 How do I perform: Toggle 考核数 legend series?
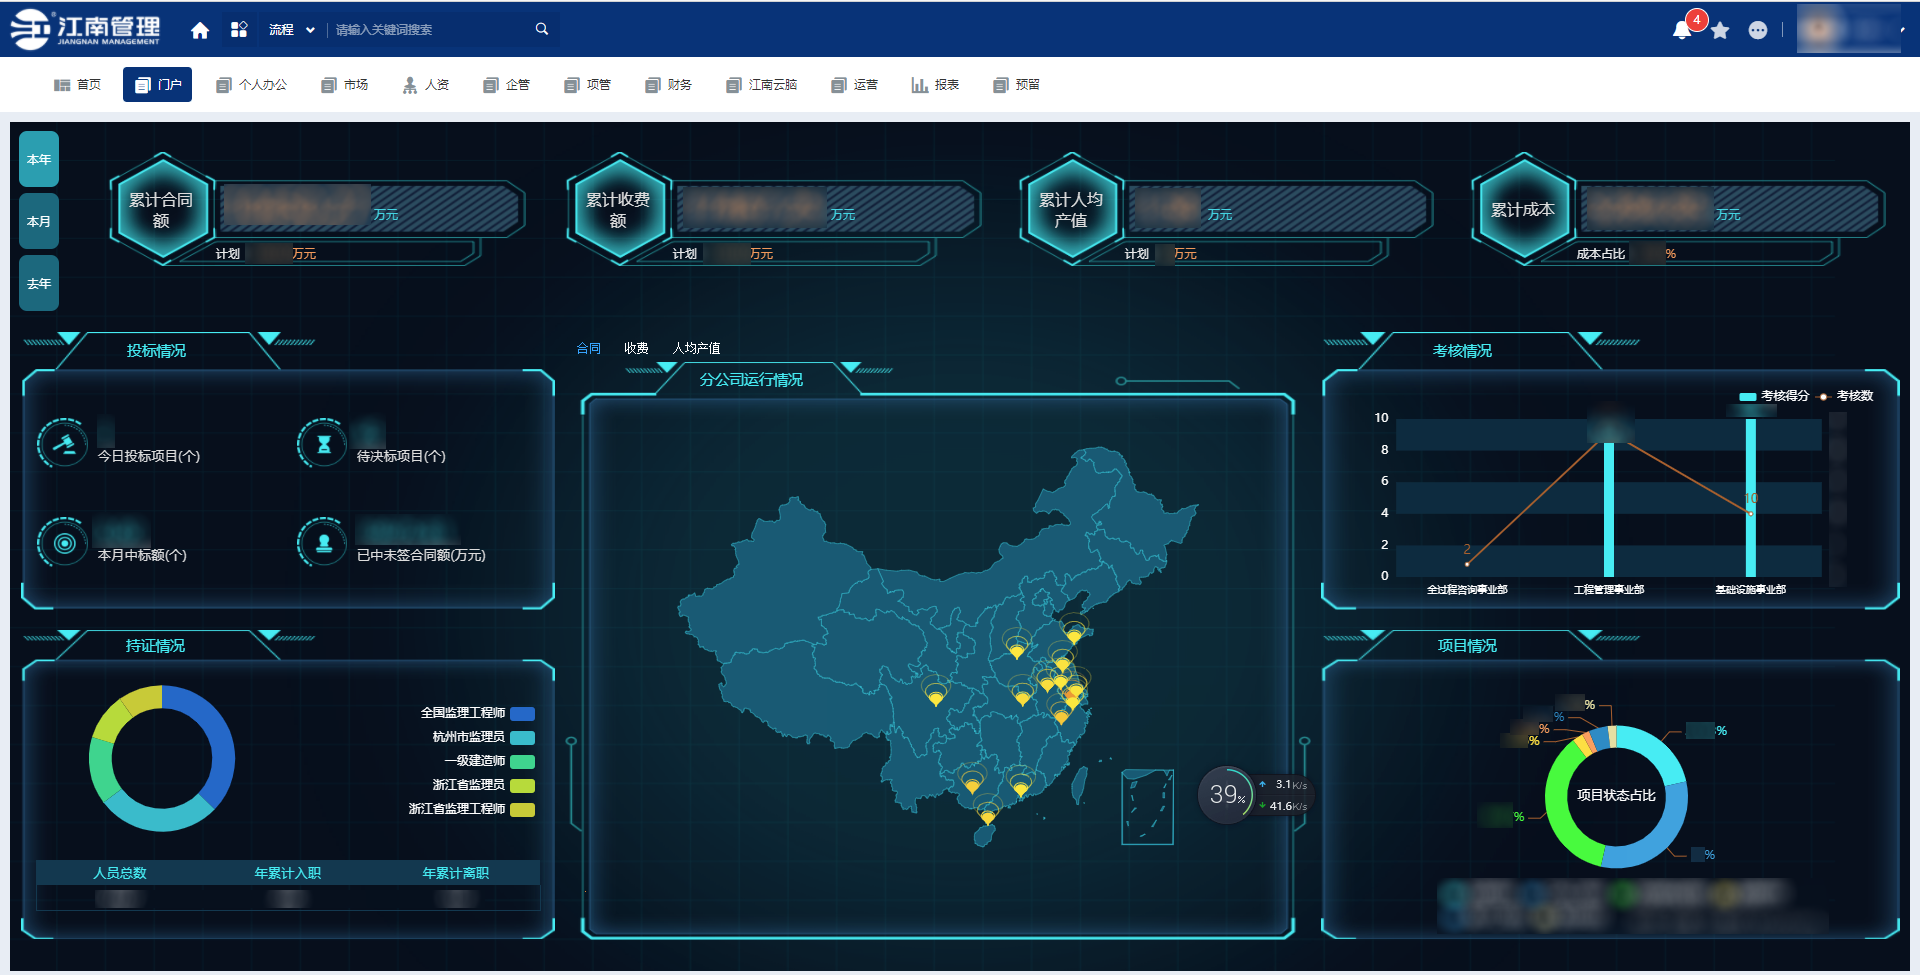point(1846,396)
